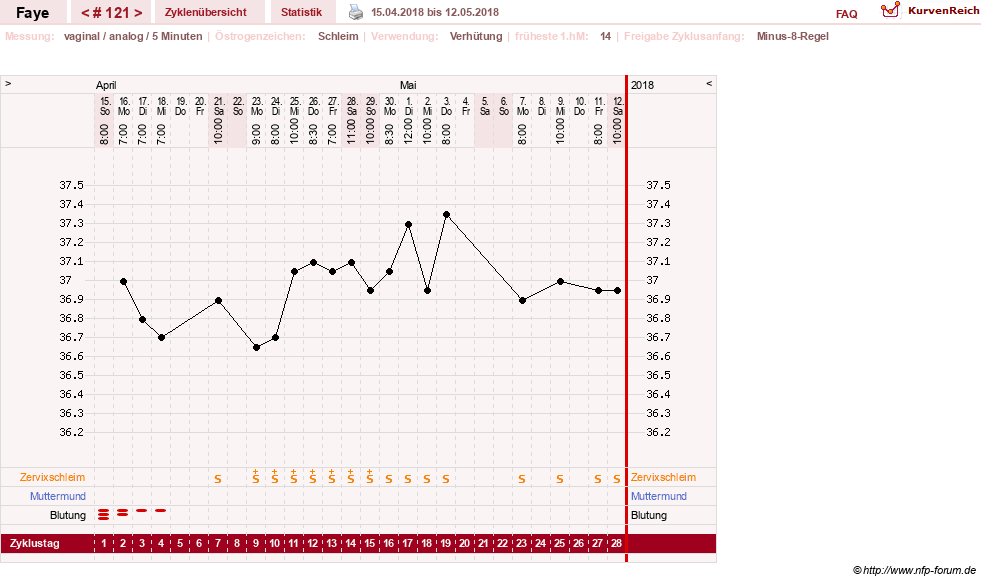Click the bleeding marker on day 2
Viewport: 981px width, 582px height.
tap(123, 512)
